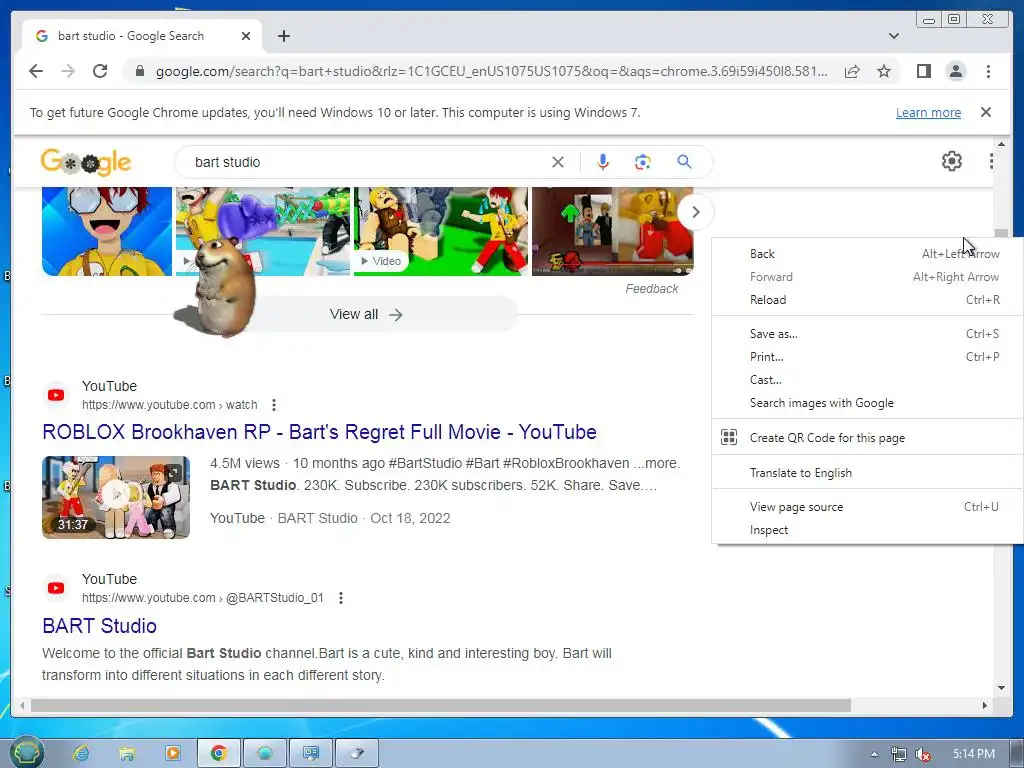Click the page scroll-down arrow
This screenshot has width=1024, height=768.
pyautogui.click(x=1001, y=688)
